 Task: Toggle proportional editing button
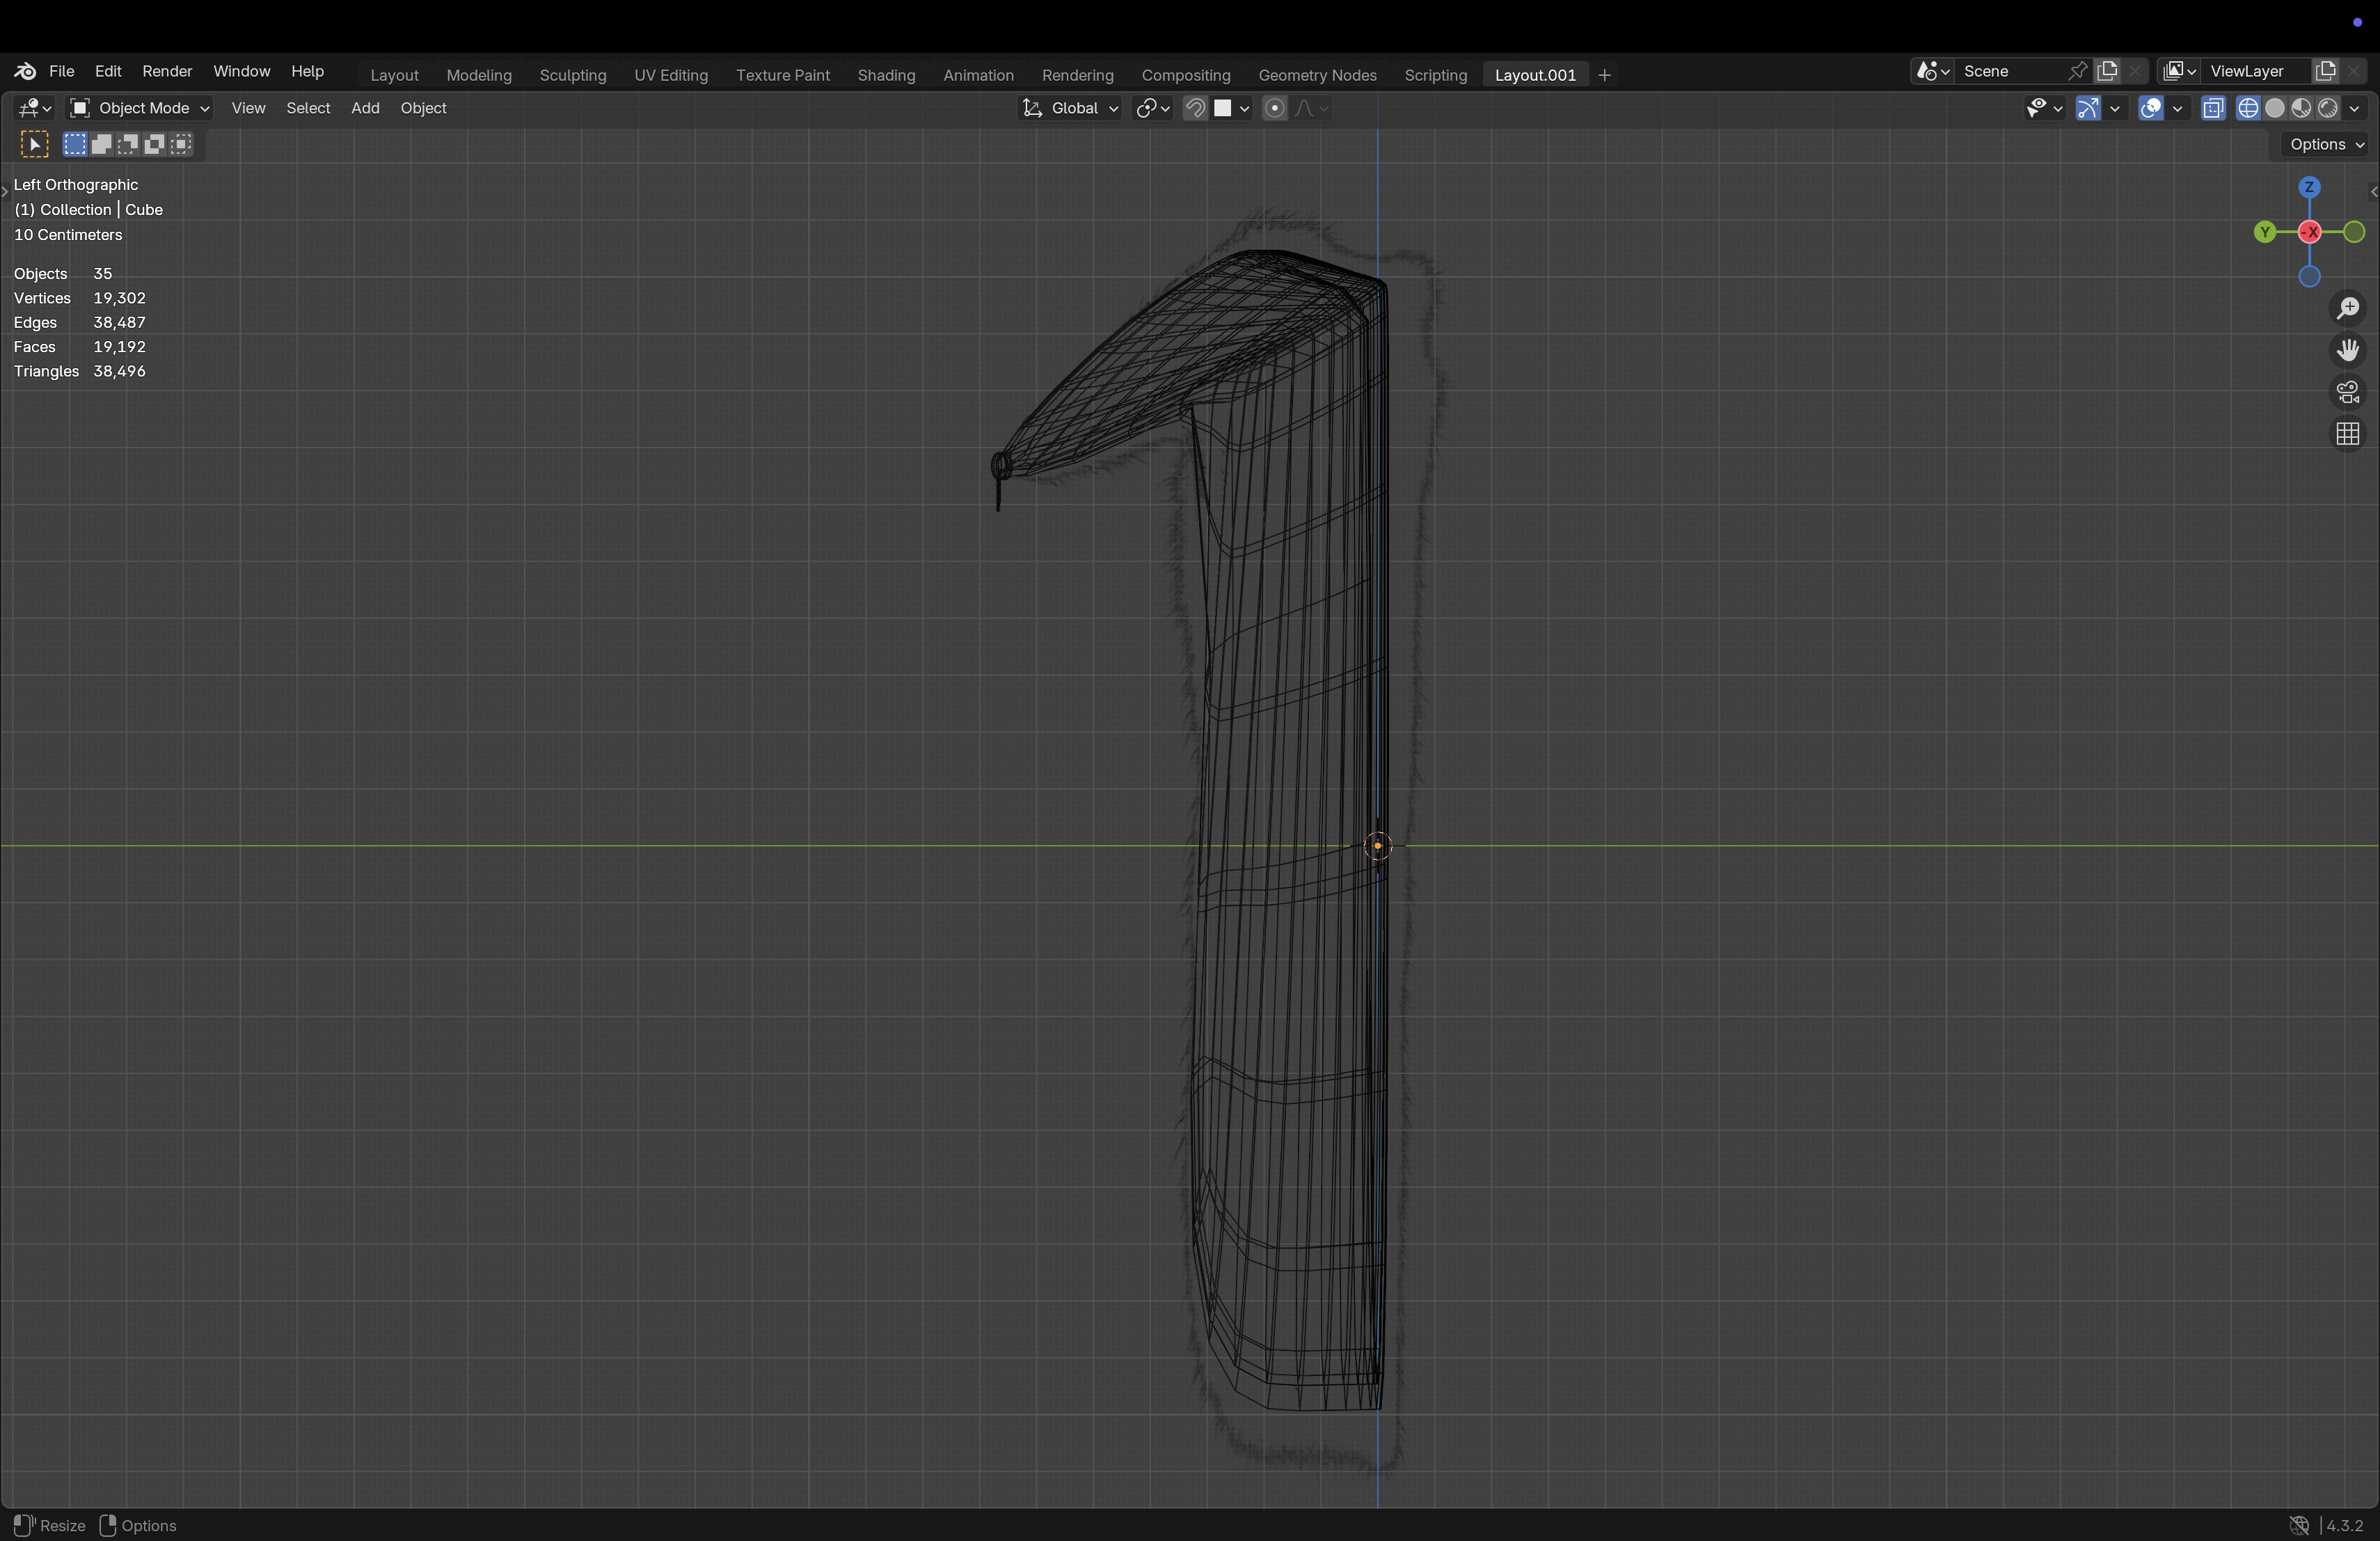pyautogui.click(x=1274, y=108)
